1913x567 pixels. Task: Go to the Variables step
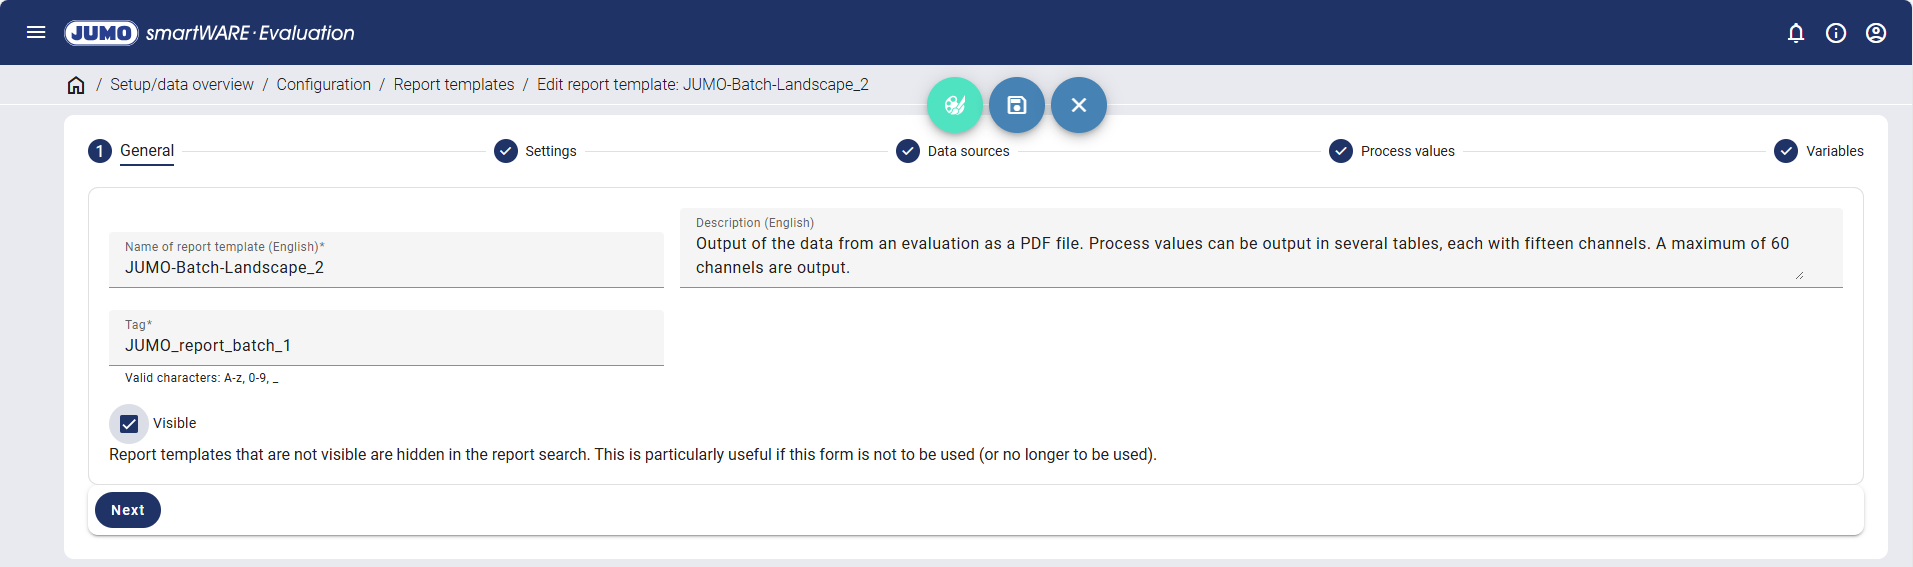pyautogui.click(x=1833, y=151)
